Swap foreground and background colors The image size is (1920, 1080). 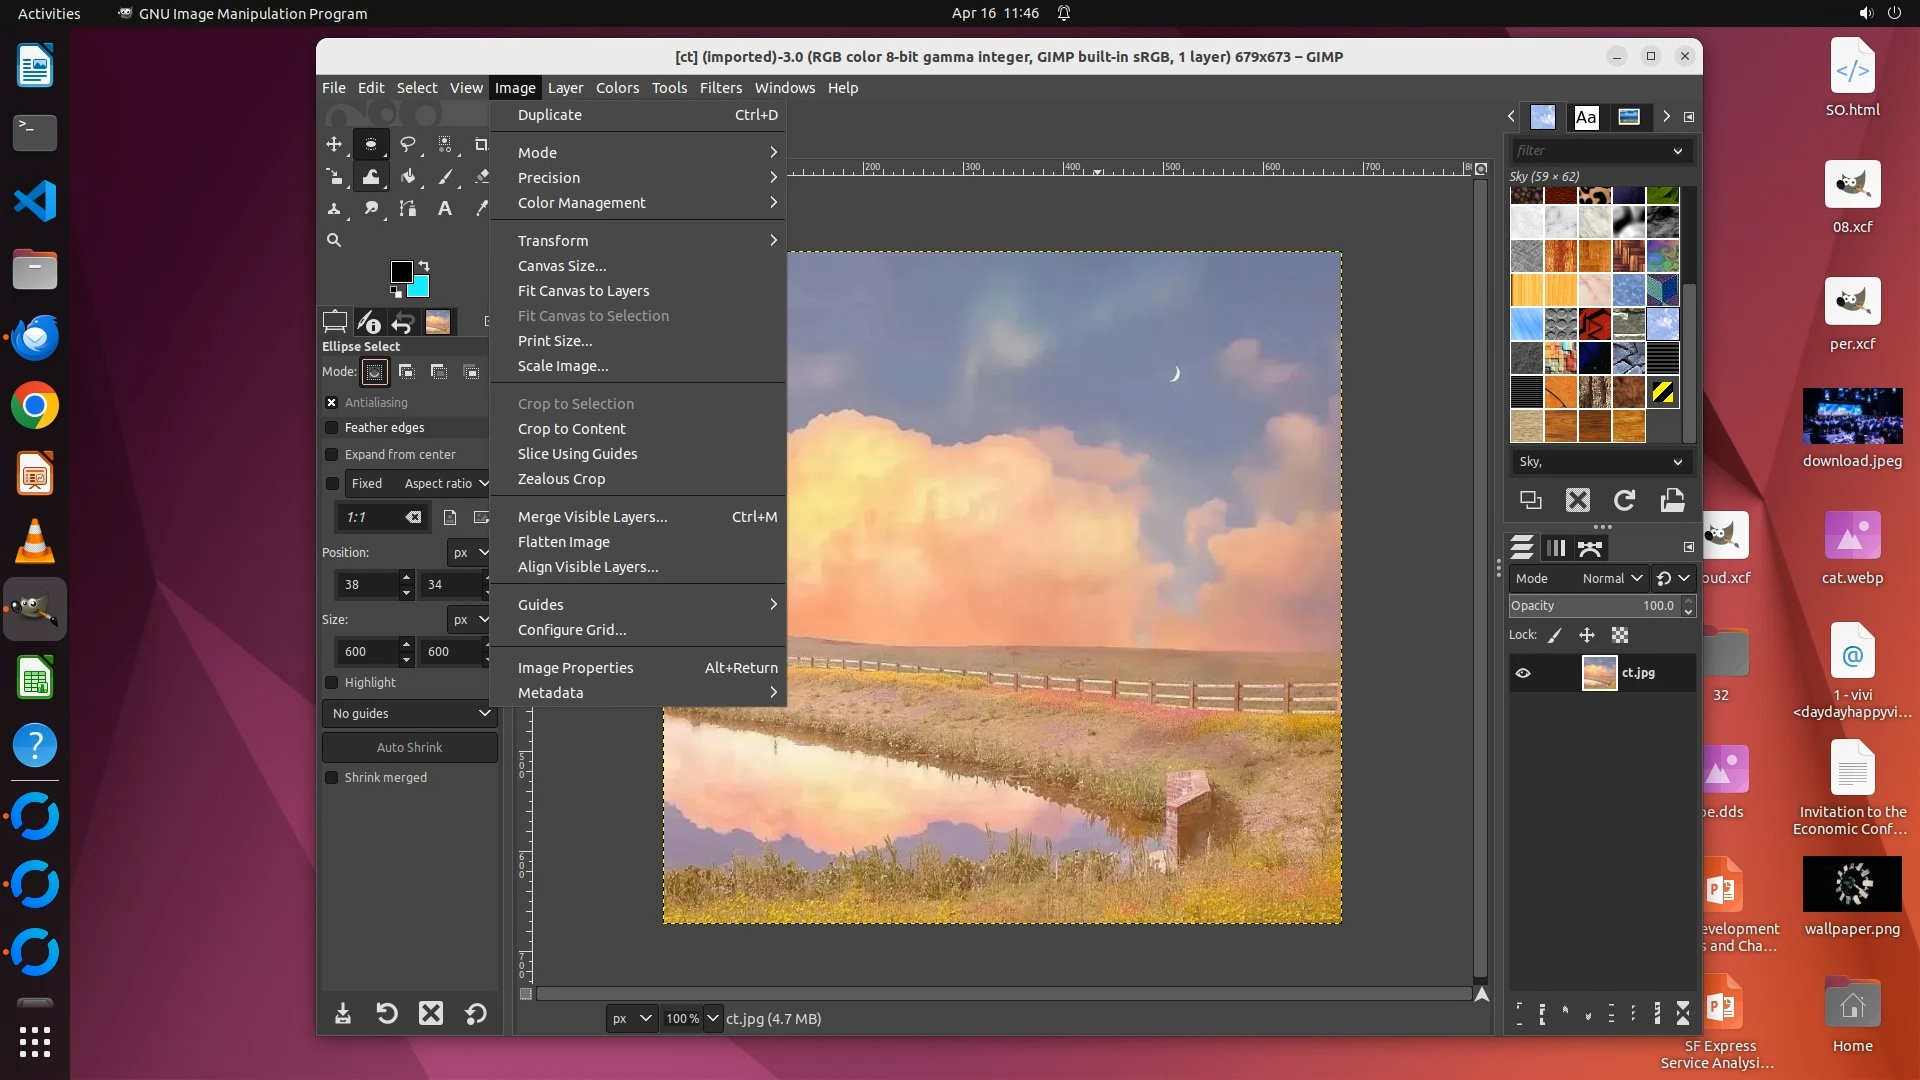click(424, 266)
